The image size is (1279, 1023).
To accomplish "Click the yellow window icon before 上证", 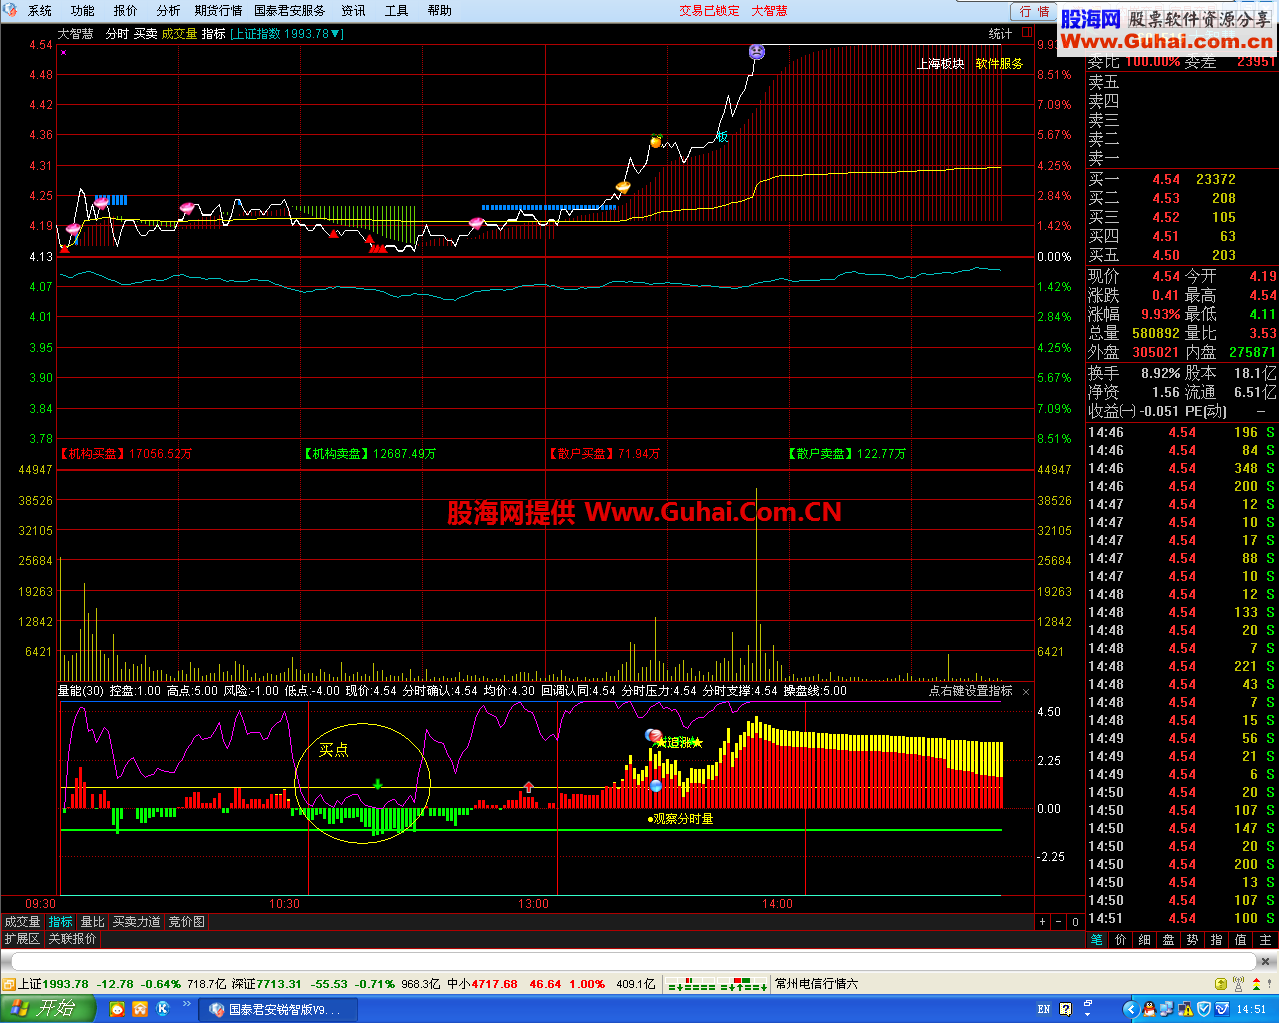I will click(9, 984).
